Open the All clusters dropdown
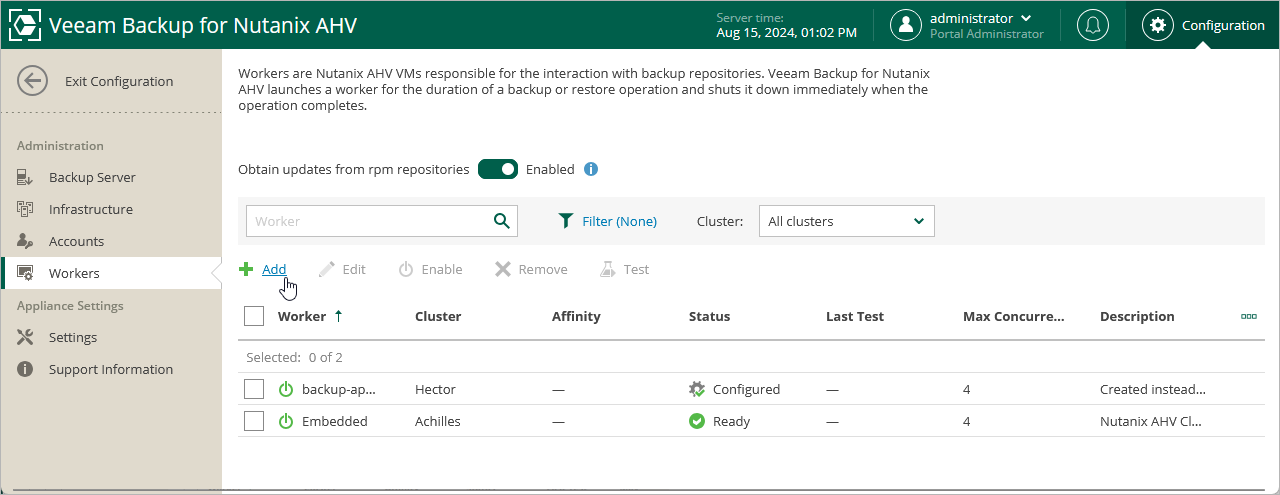Image resolution: width=1280 pixels, height=495 pixels. 846,221
